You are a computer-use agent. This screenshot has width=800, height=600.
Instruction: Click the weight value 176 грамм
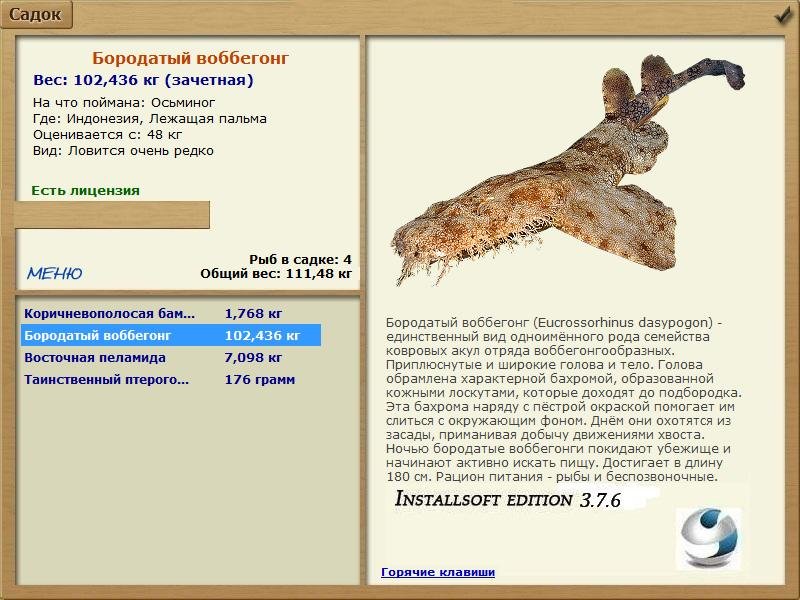point(260,379)
